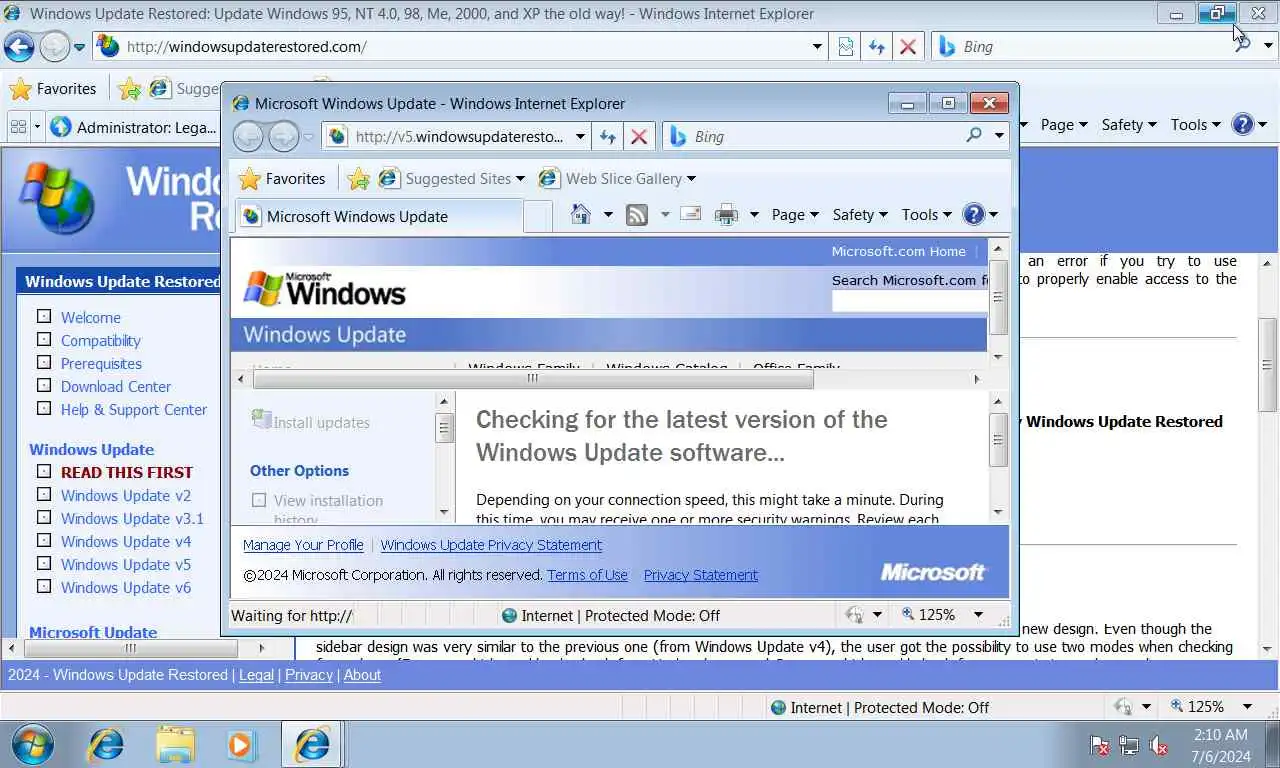Click View installation history option
Viewport: 1280px width, 768px height.
click(328, 508)
